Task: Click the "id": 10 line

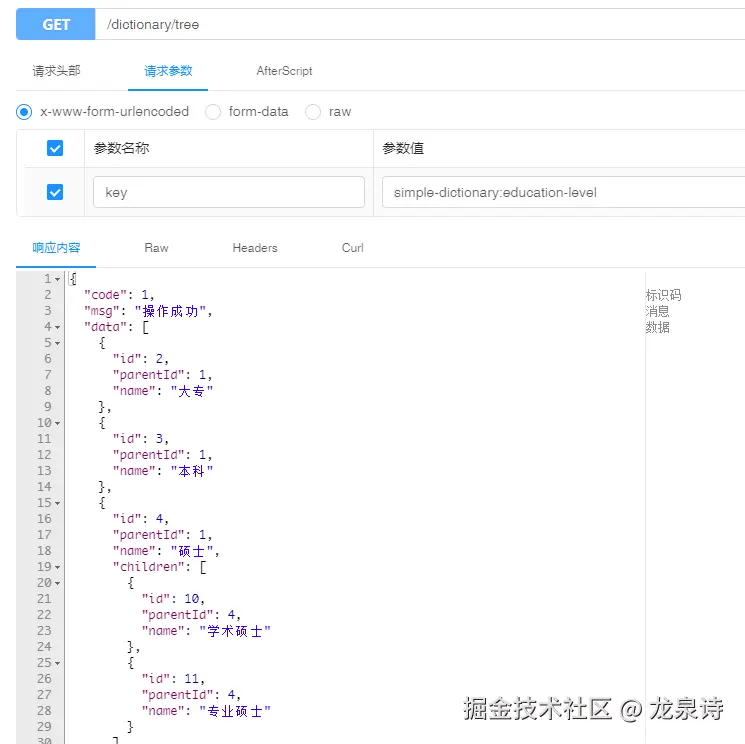Action: click(x=173, y=599)
